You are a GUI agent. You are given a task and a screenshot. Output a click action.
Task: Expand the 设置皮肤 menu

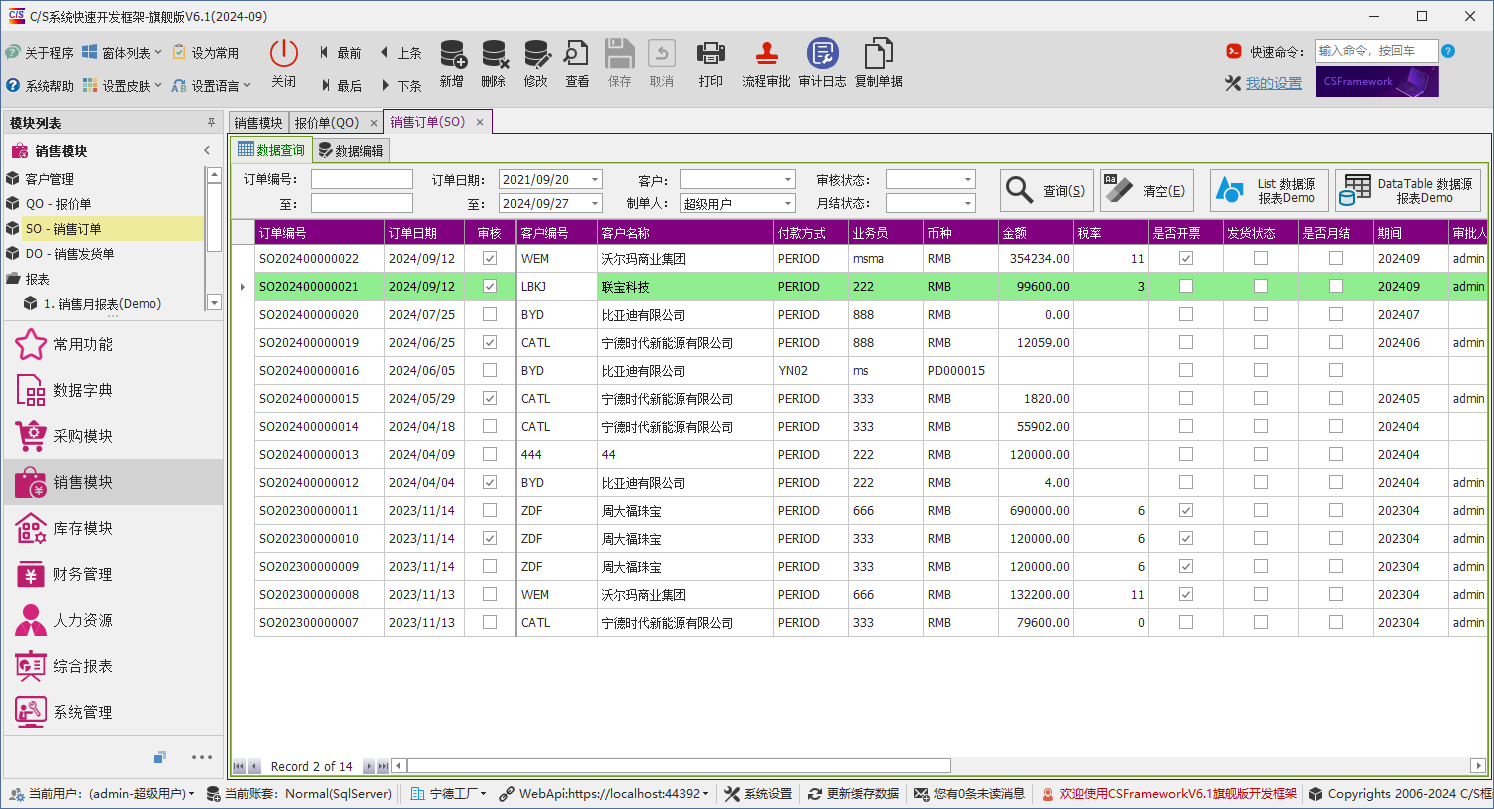124,86
